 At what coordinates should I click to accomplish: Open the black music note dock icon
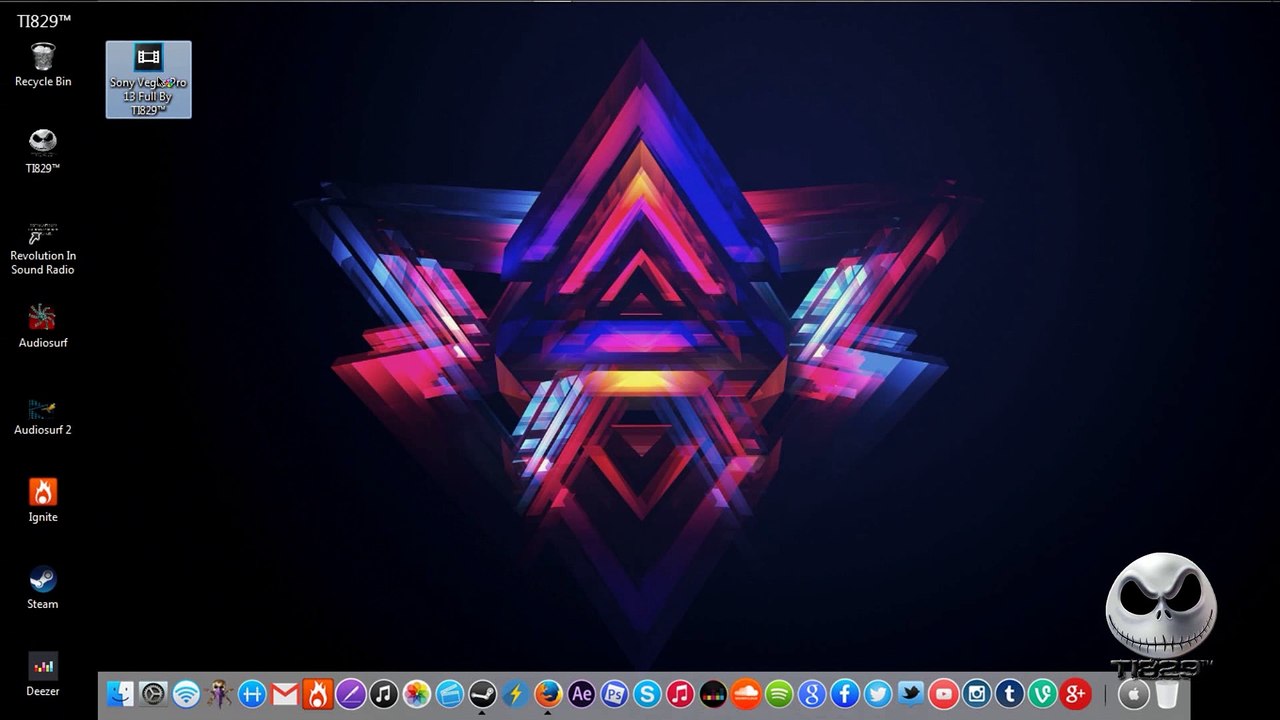point(384,694)
